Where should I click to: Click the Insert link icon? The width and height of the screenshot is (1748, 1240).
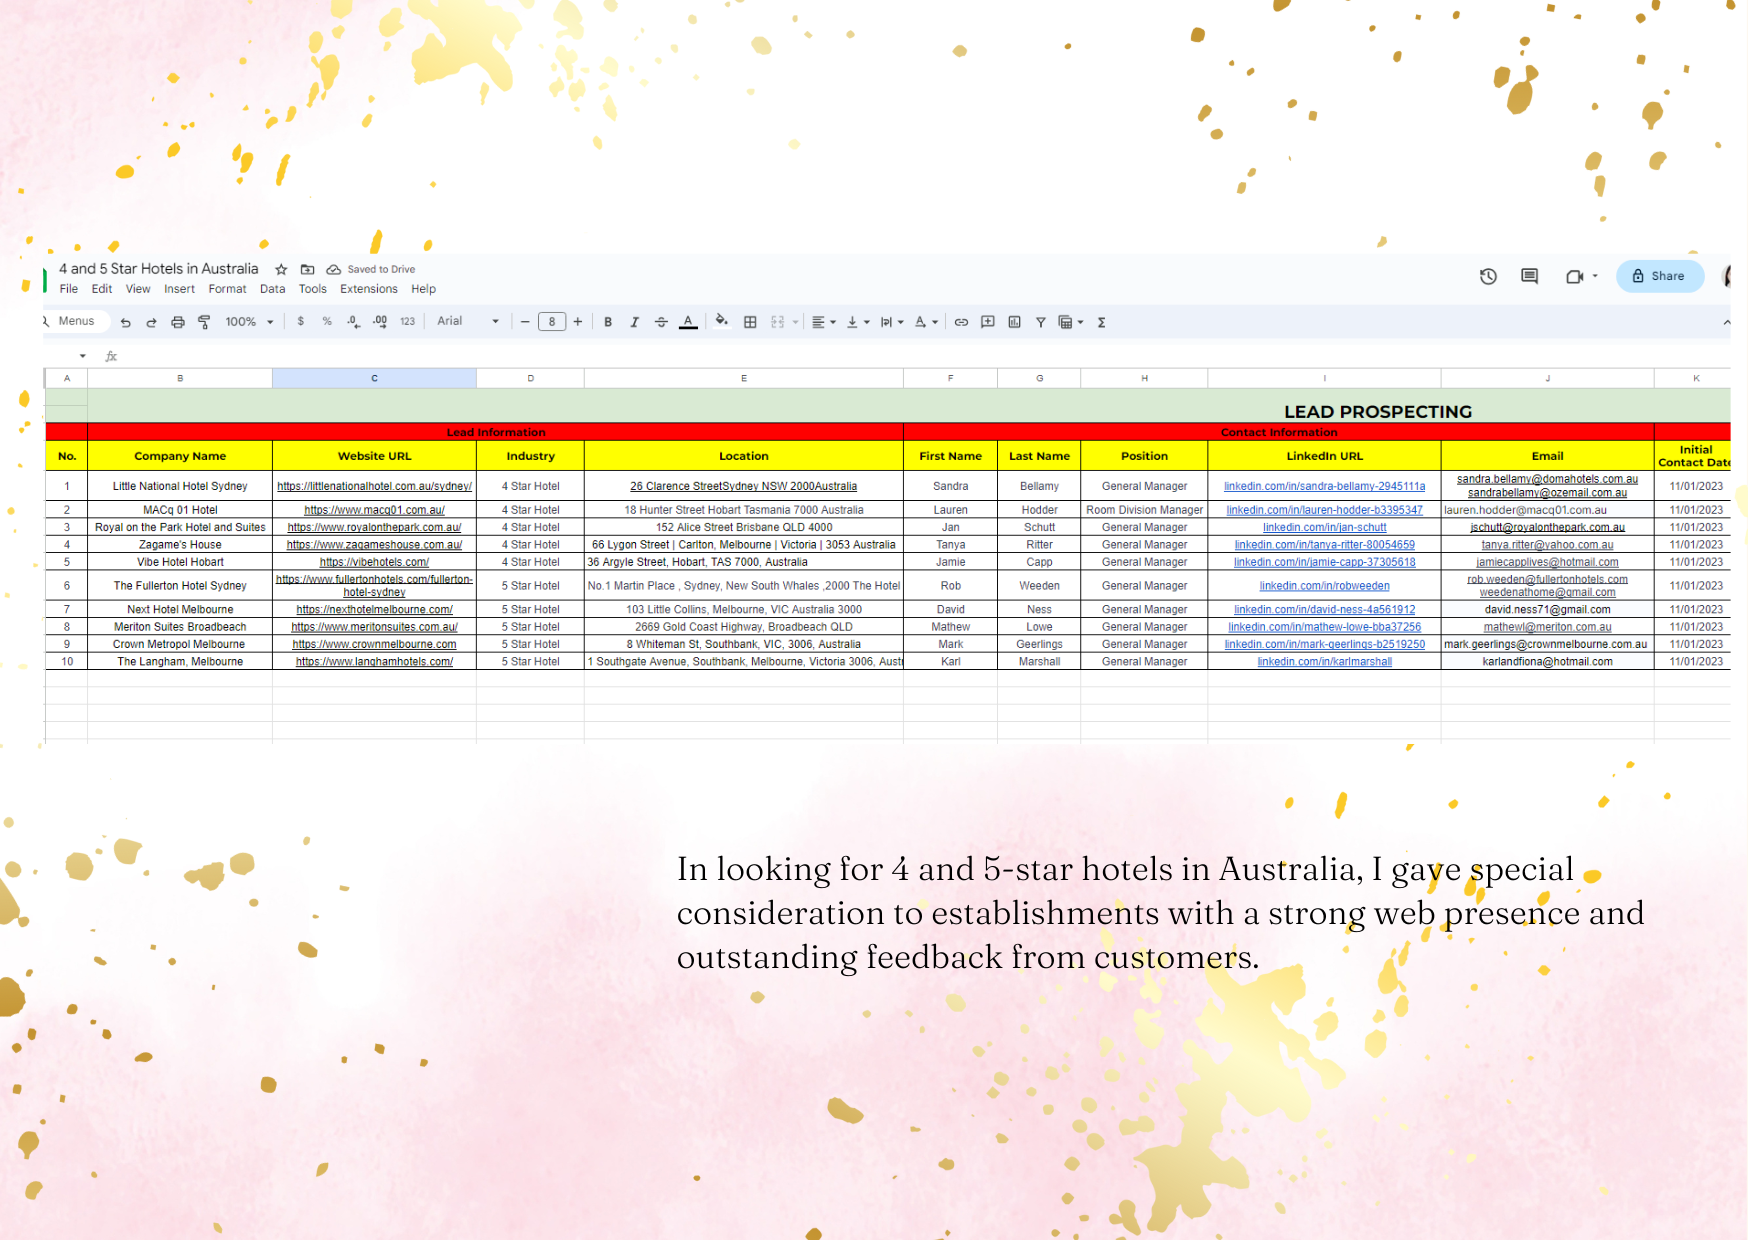coord(961,322)
